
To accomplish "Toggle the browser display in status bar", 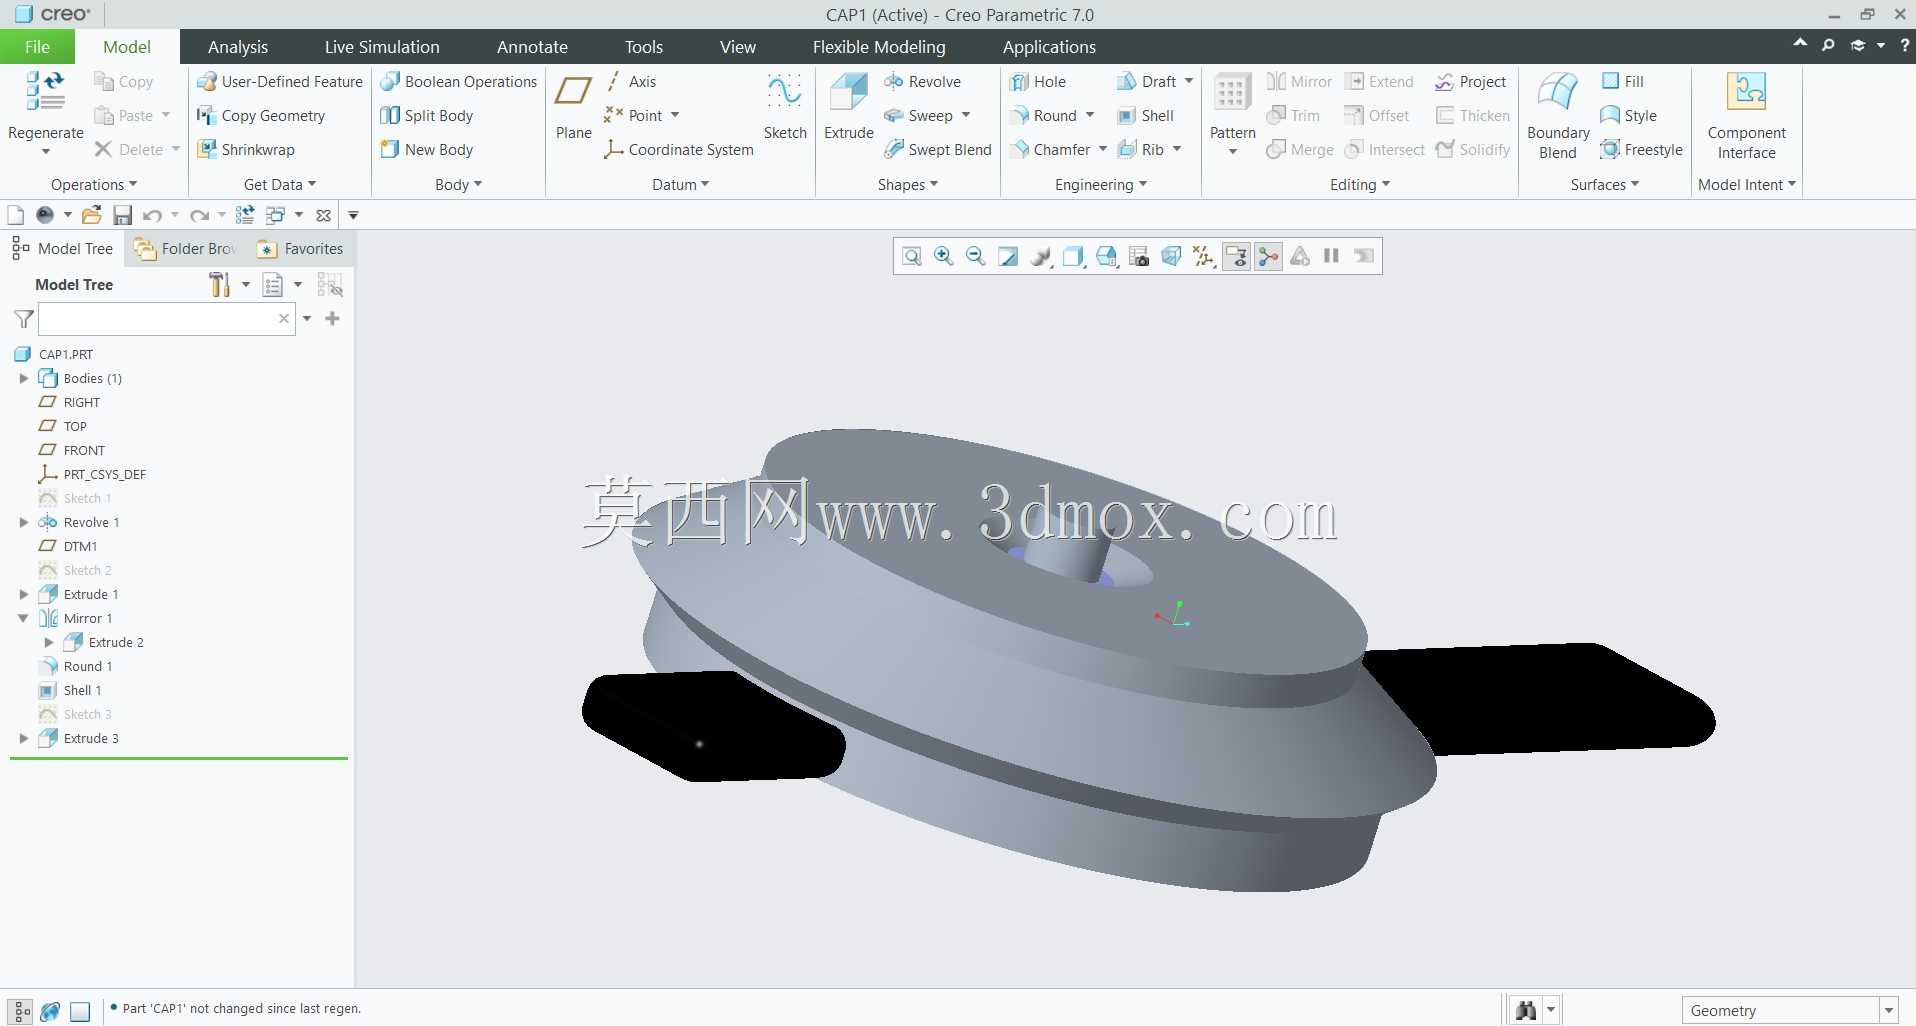I will point(51,1011).
